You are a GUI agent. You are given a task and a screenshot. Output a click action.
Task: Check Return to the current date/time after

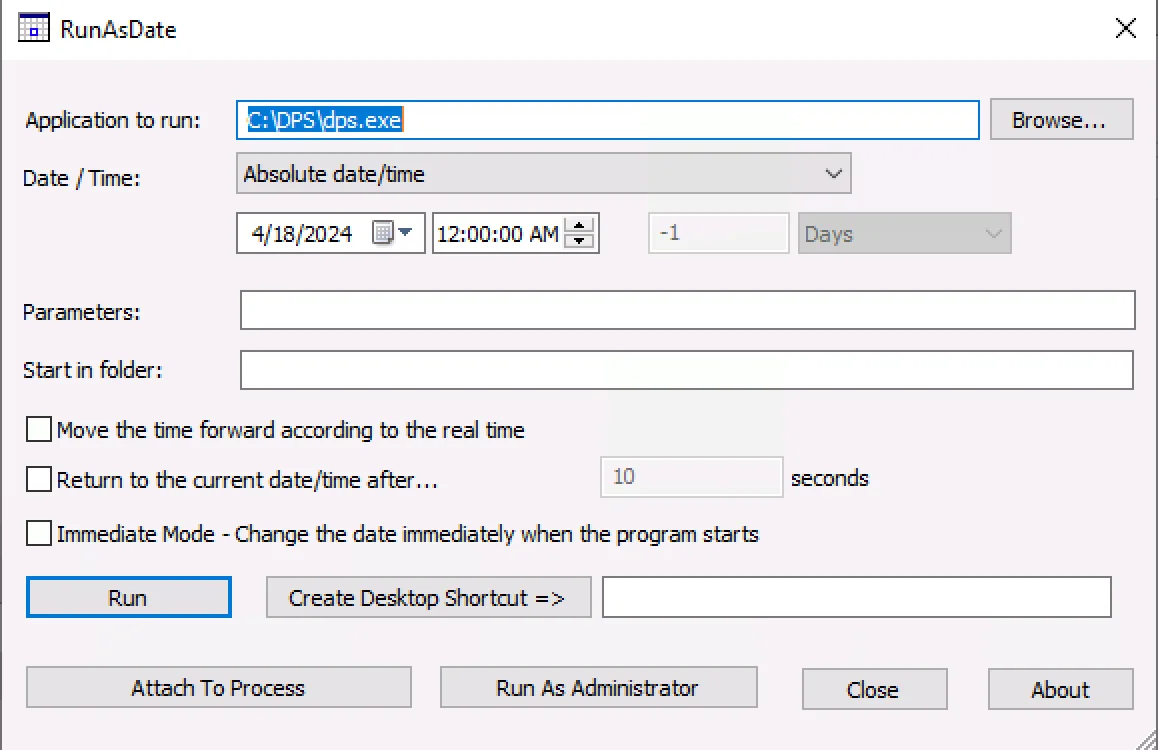[38, 478]
